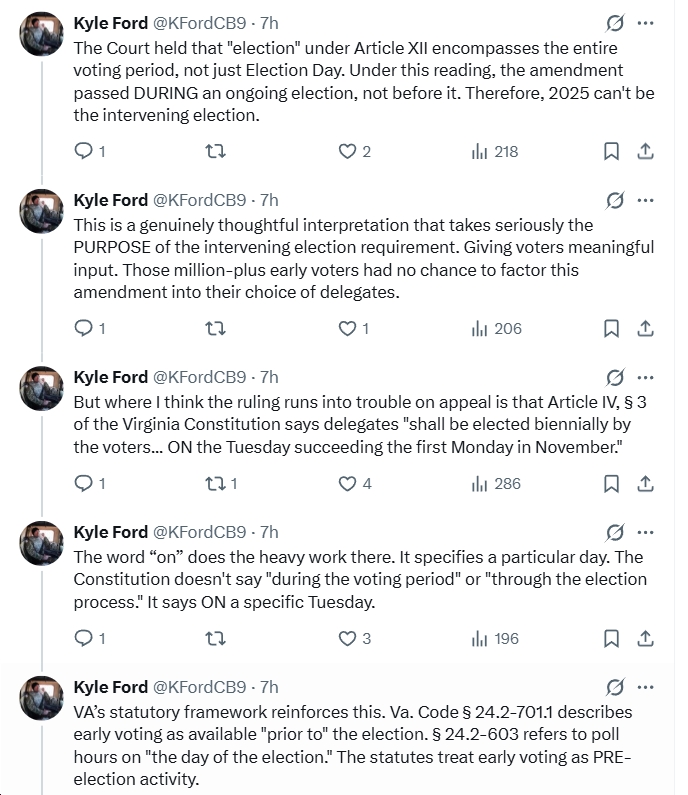This screenshot has height=795, width=688.
Task: Share the first tweet about the Court's holding
Action: pyautogui.click(x=646, y=151)
